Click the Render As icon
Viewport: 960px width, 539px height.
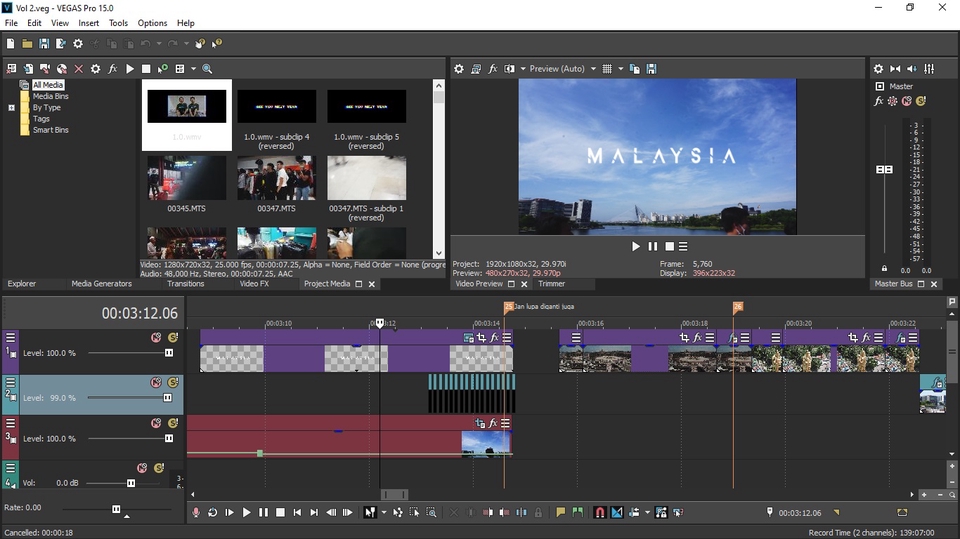point(61,43)
